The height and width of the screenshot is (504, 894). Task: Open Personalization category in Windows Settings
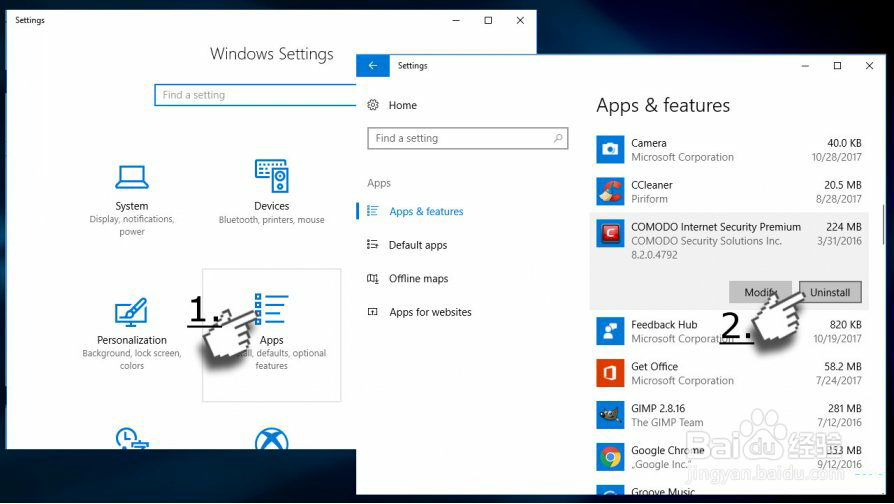coord(132,334)
